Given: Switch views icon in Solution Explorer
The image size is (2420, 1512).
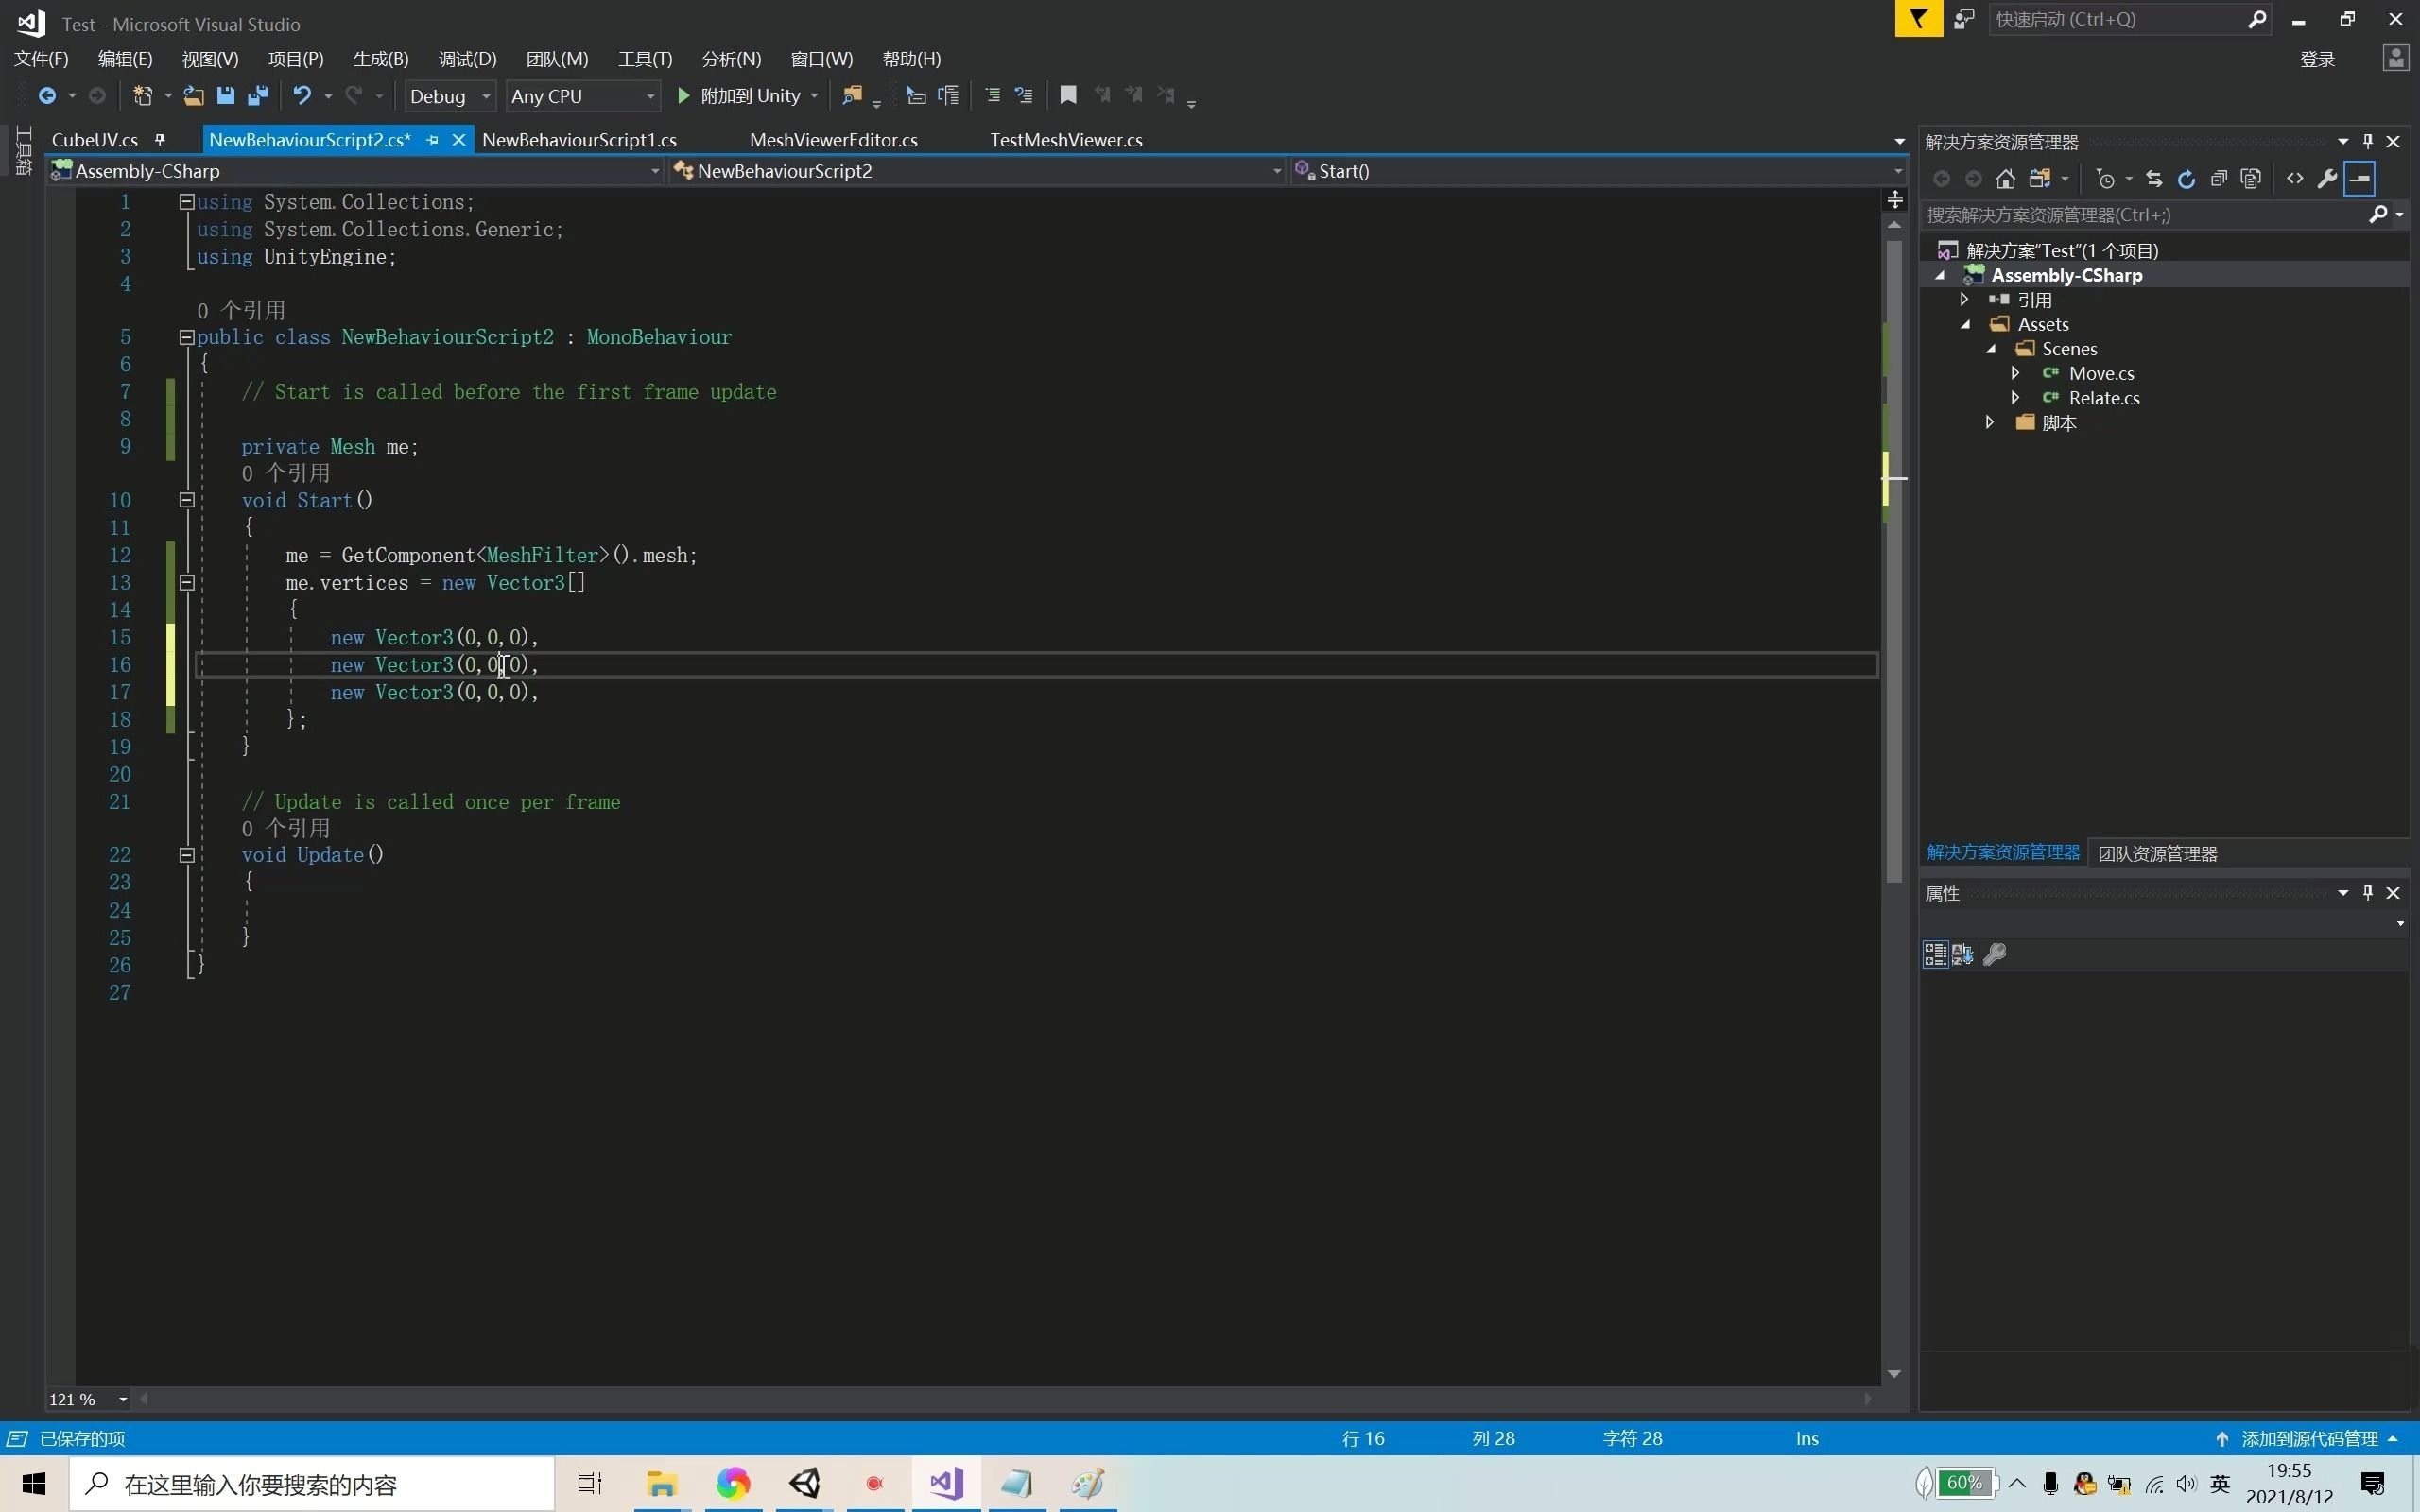Looking at the screenshot, I should point(2040,179).
